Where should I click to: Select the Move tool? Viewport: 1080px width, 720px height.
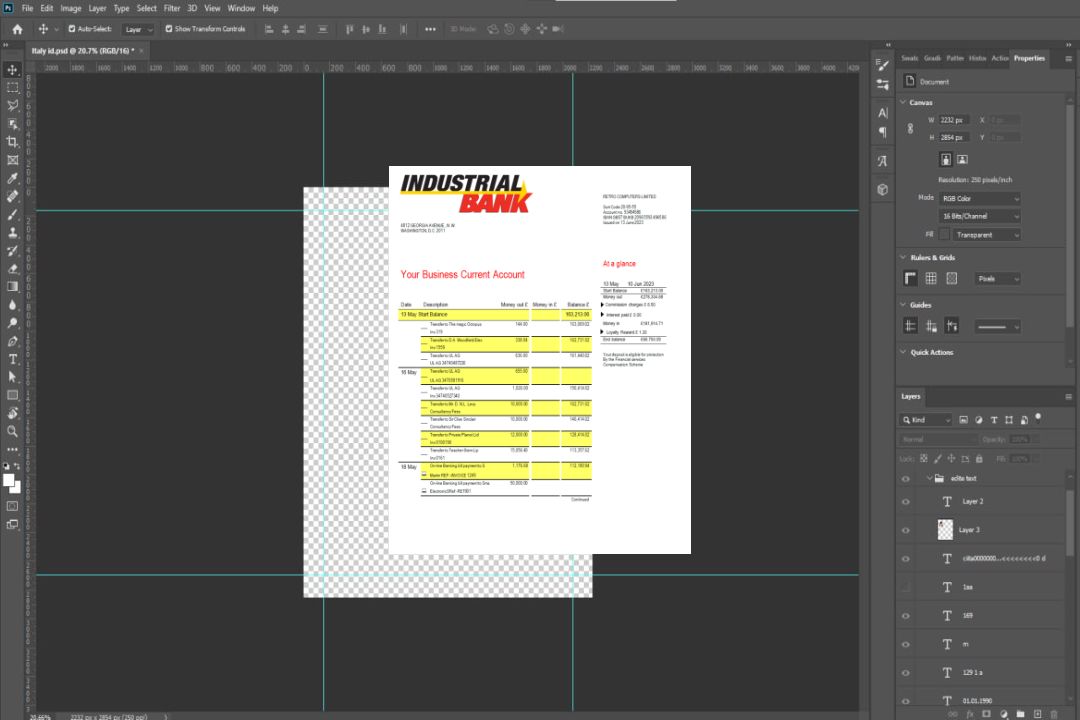click(12, 70)
